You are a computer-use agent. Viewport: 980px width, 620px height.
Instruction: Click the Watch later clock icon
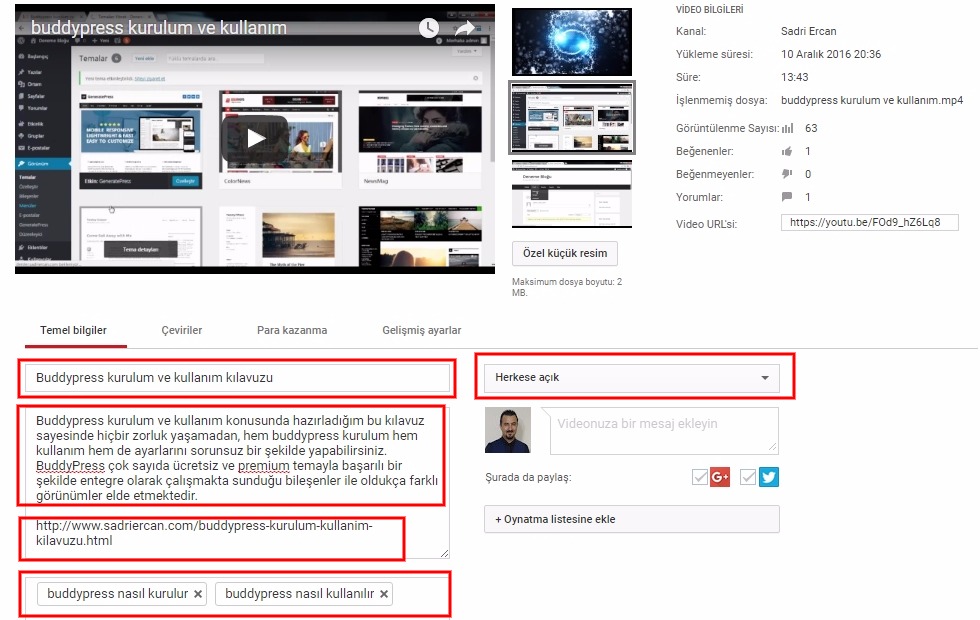pos(429,28)
